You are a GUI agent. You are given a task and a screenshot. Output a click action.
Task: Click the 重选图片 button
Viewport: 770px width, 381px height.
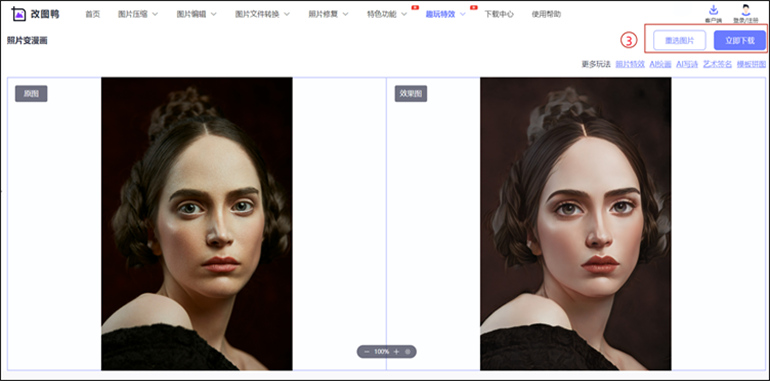click(679, 40)
